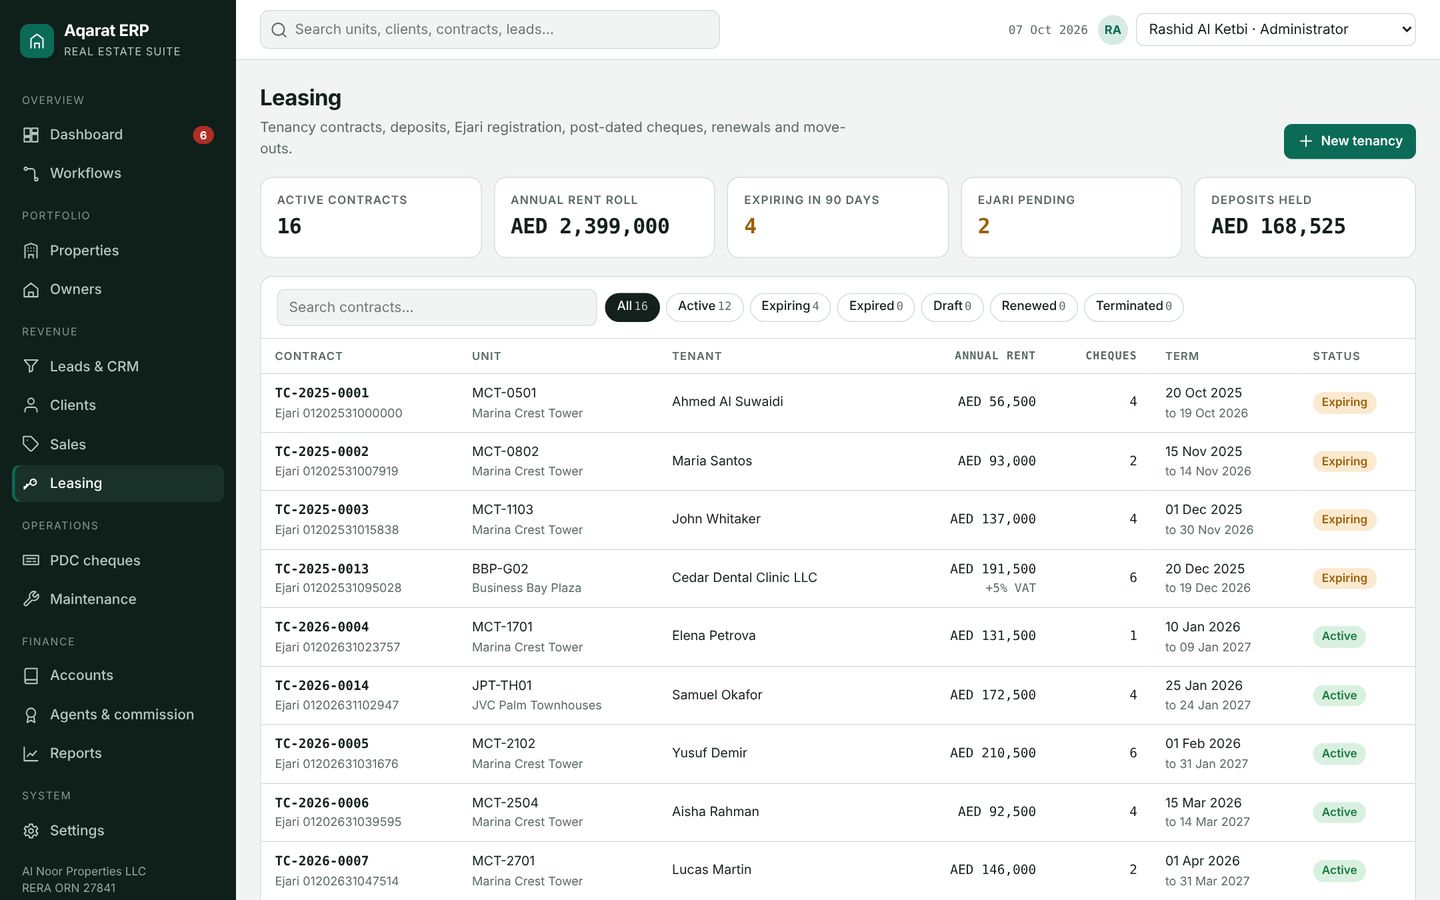Viewport: 1440px width, 900px height.
Task: Open Sales via its tag icon
Action: [31, 445]
